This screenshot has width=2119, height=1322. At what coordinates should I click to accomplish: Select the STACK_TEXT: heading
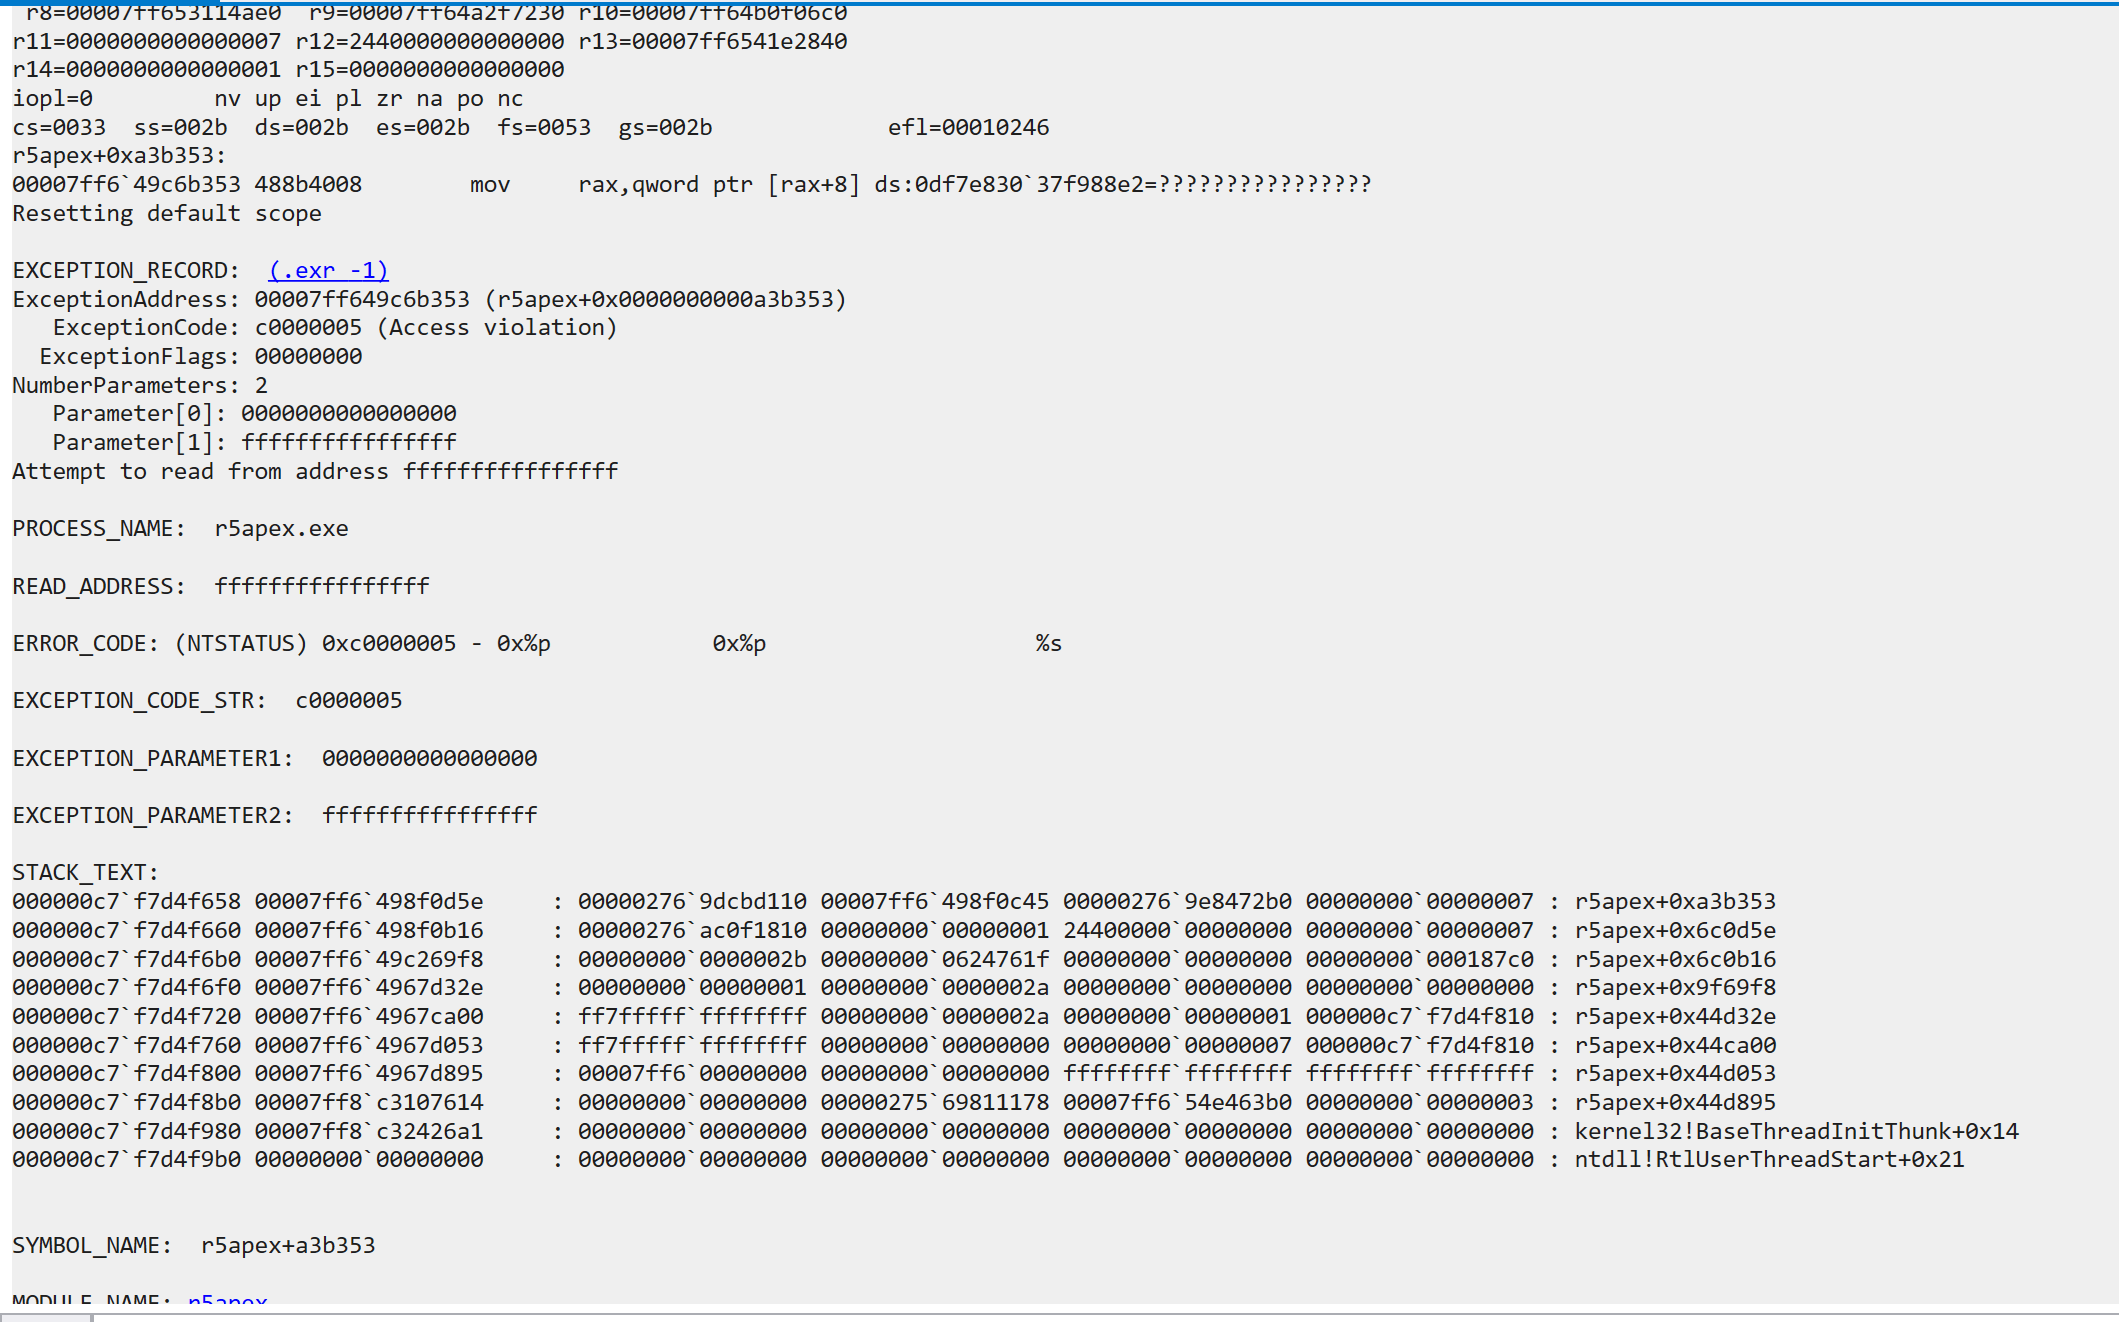85,873
